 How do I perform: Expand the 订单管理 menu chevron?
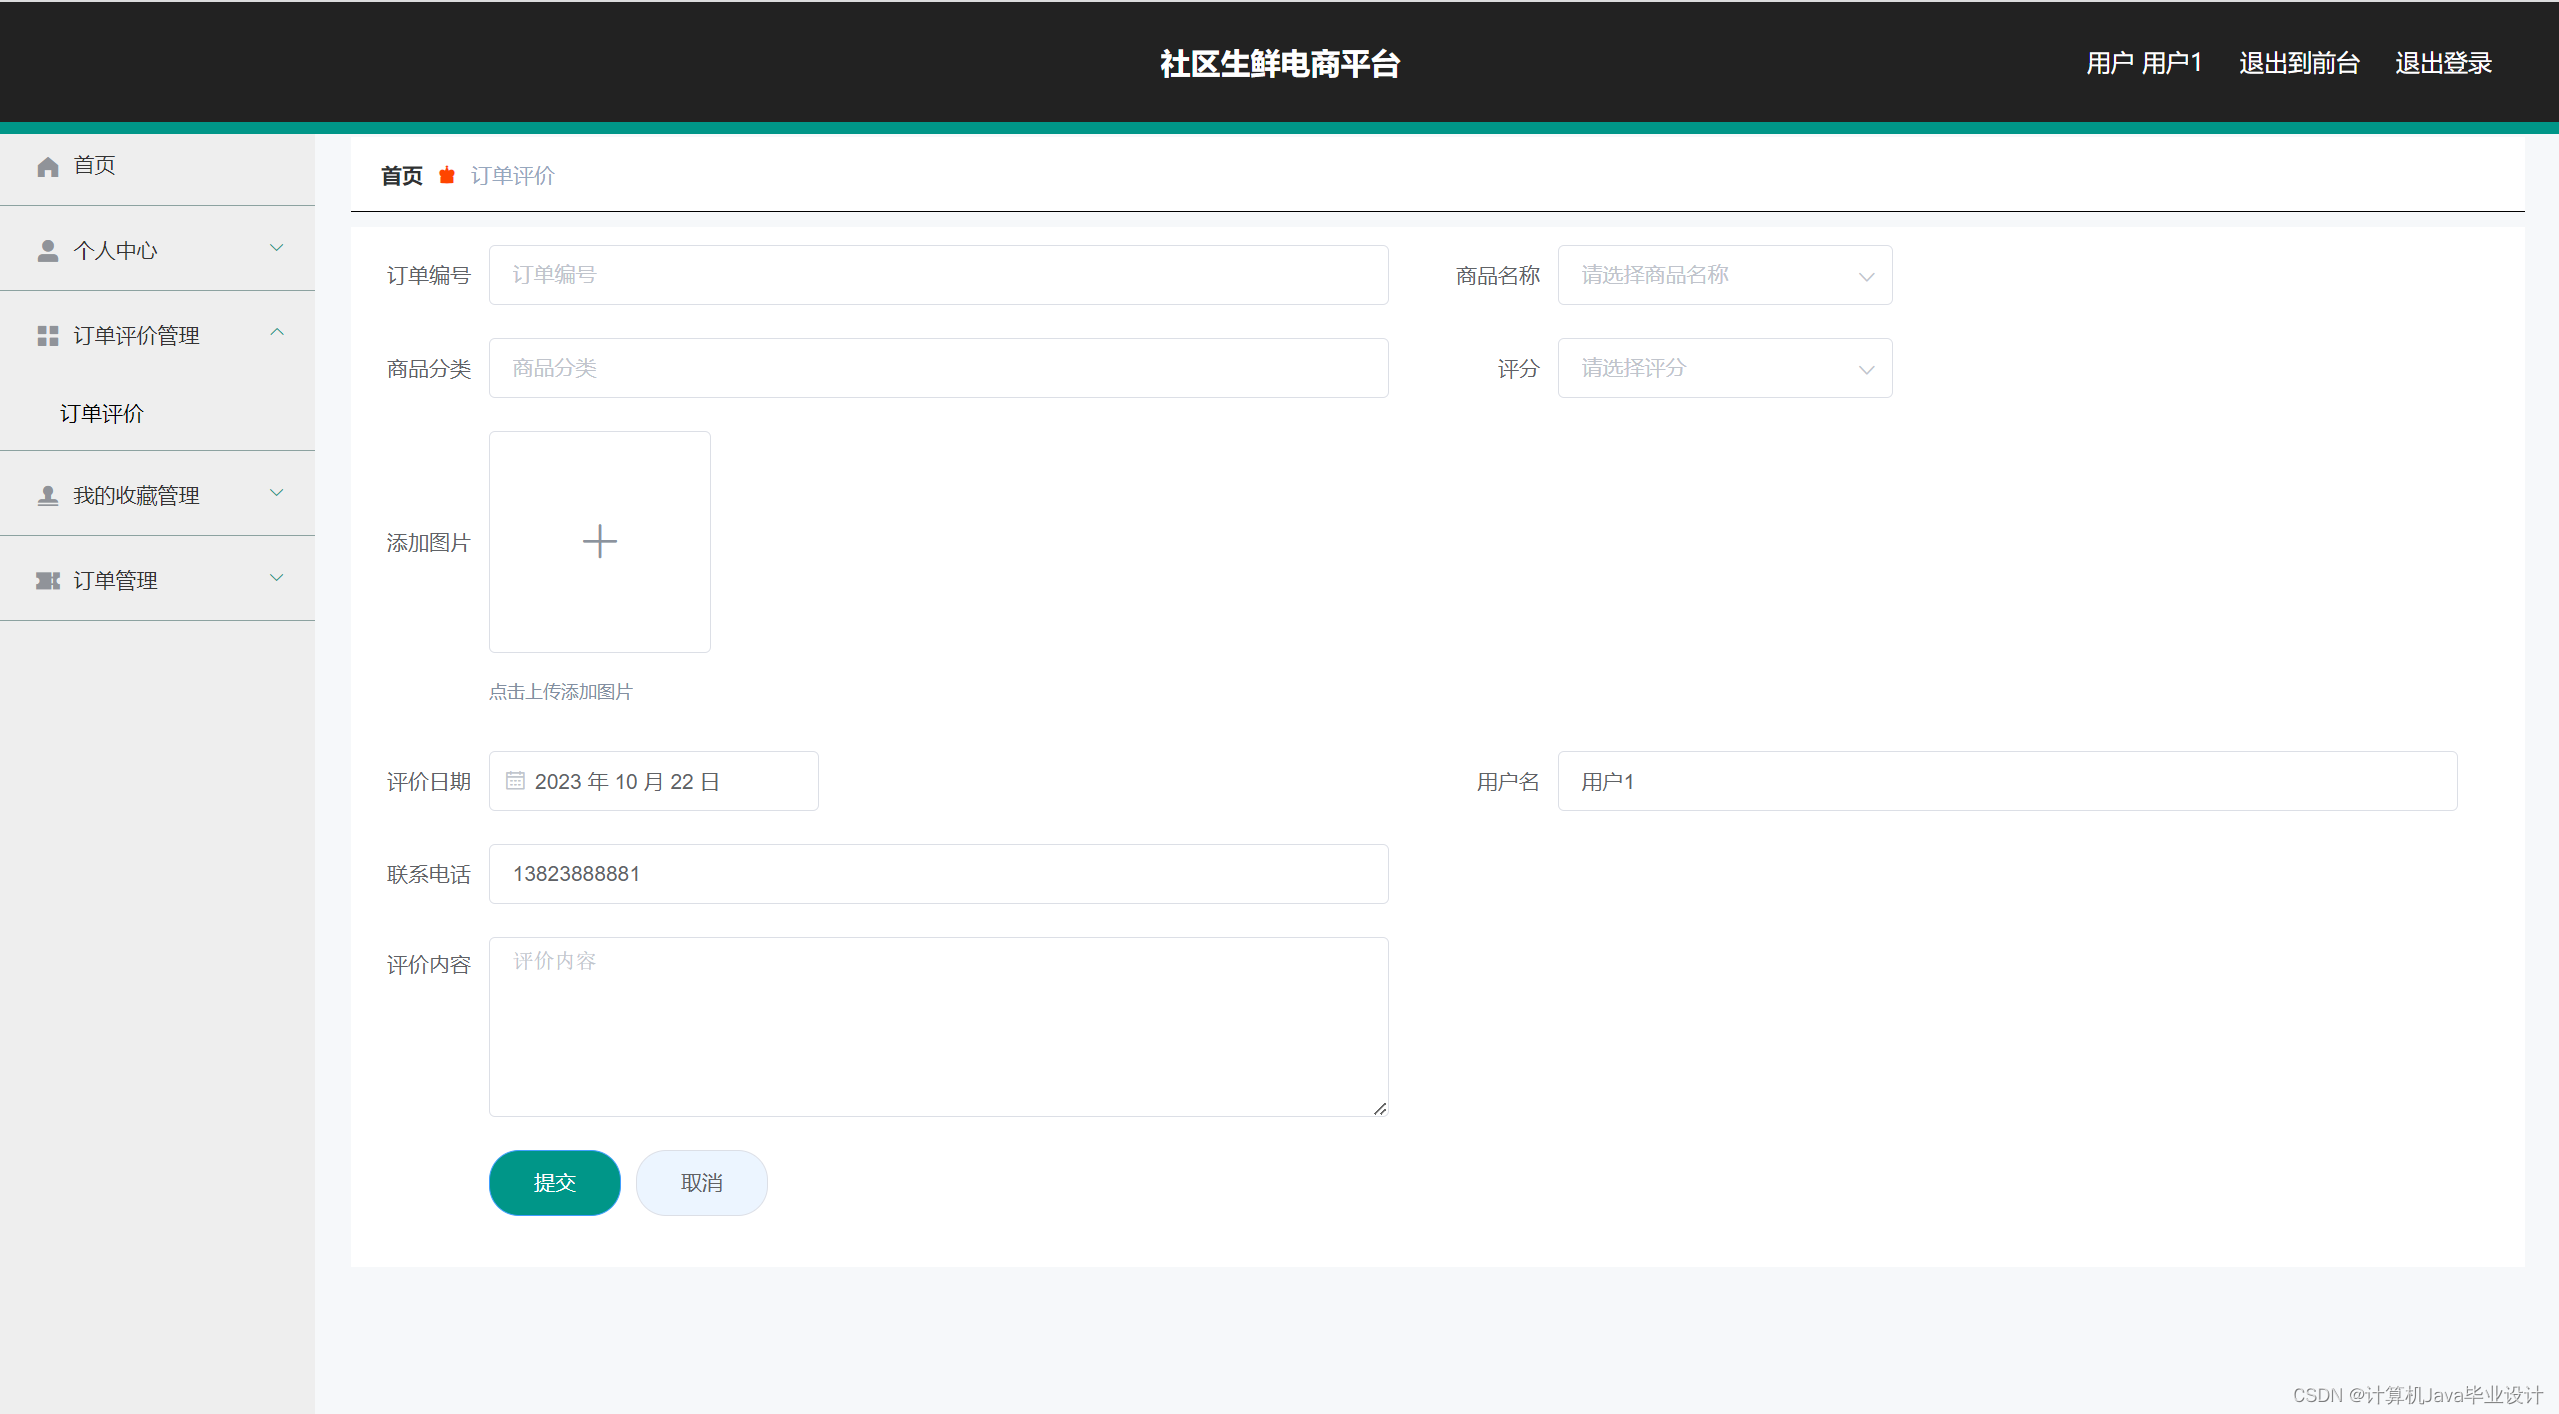tap(277, 578)
